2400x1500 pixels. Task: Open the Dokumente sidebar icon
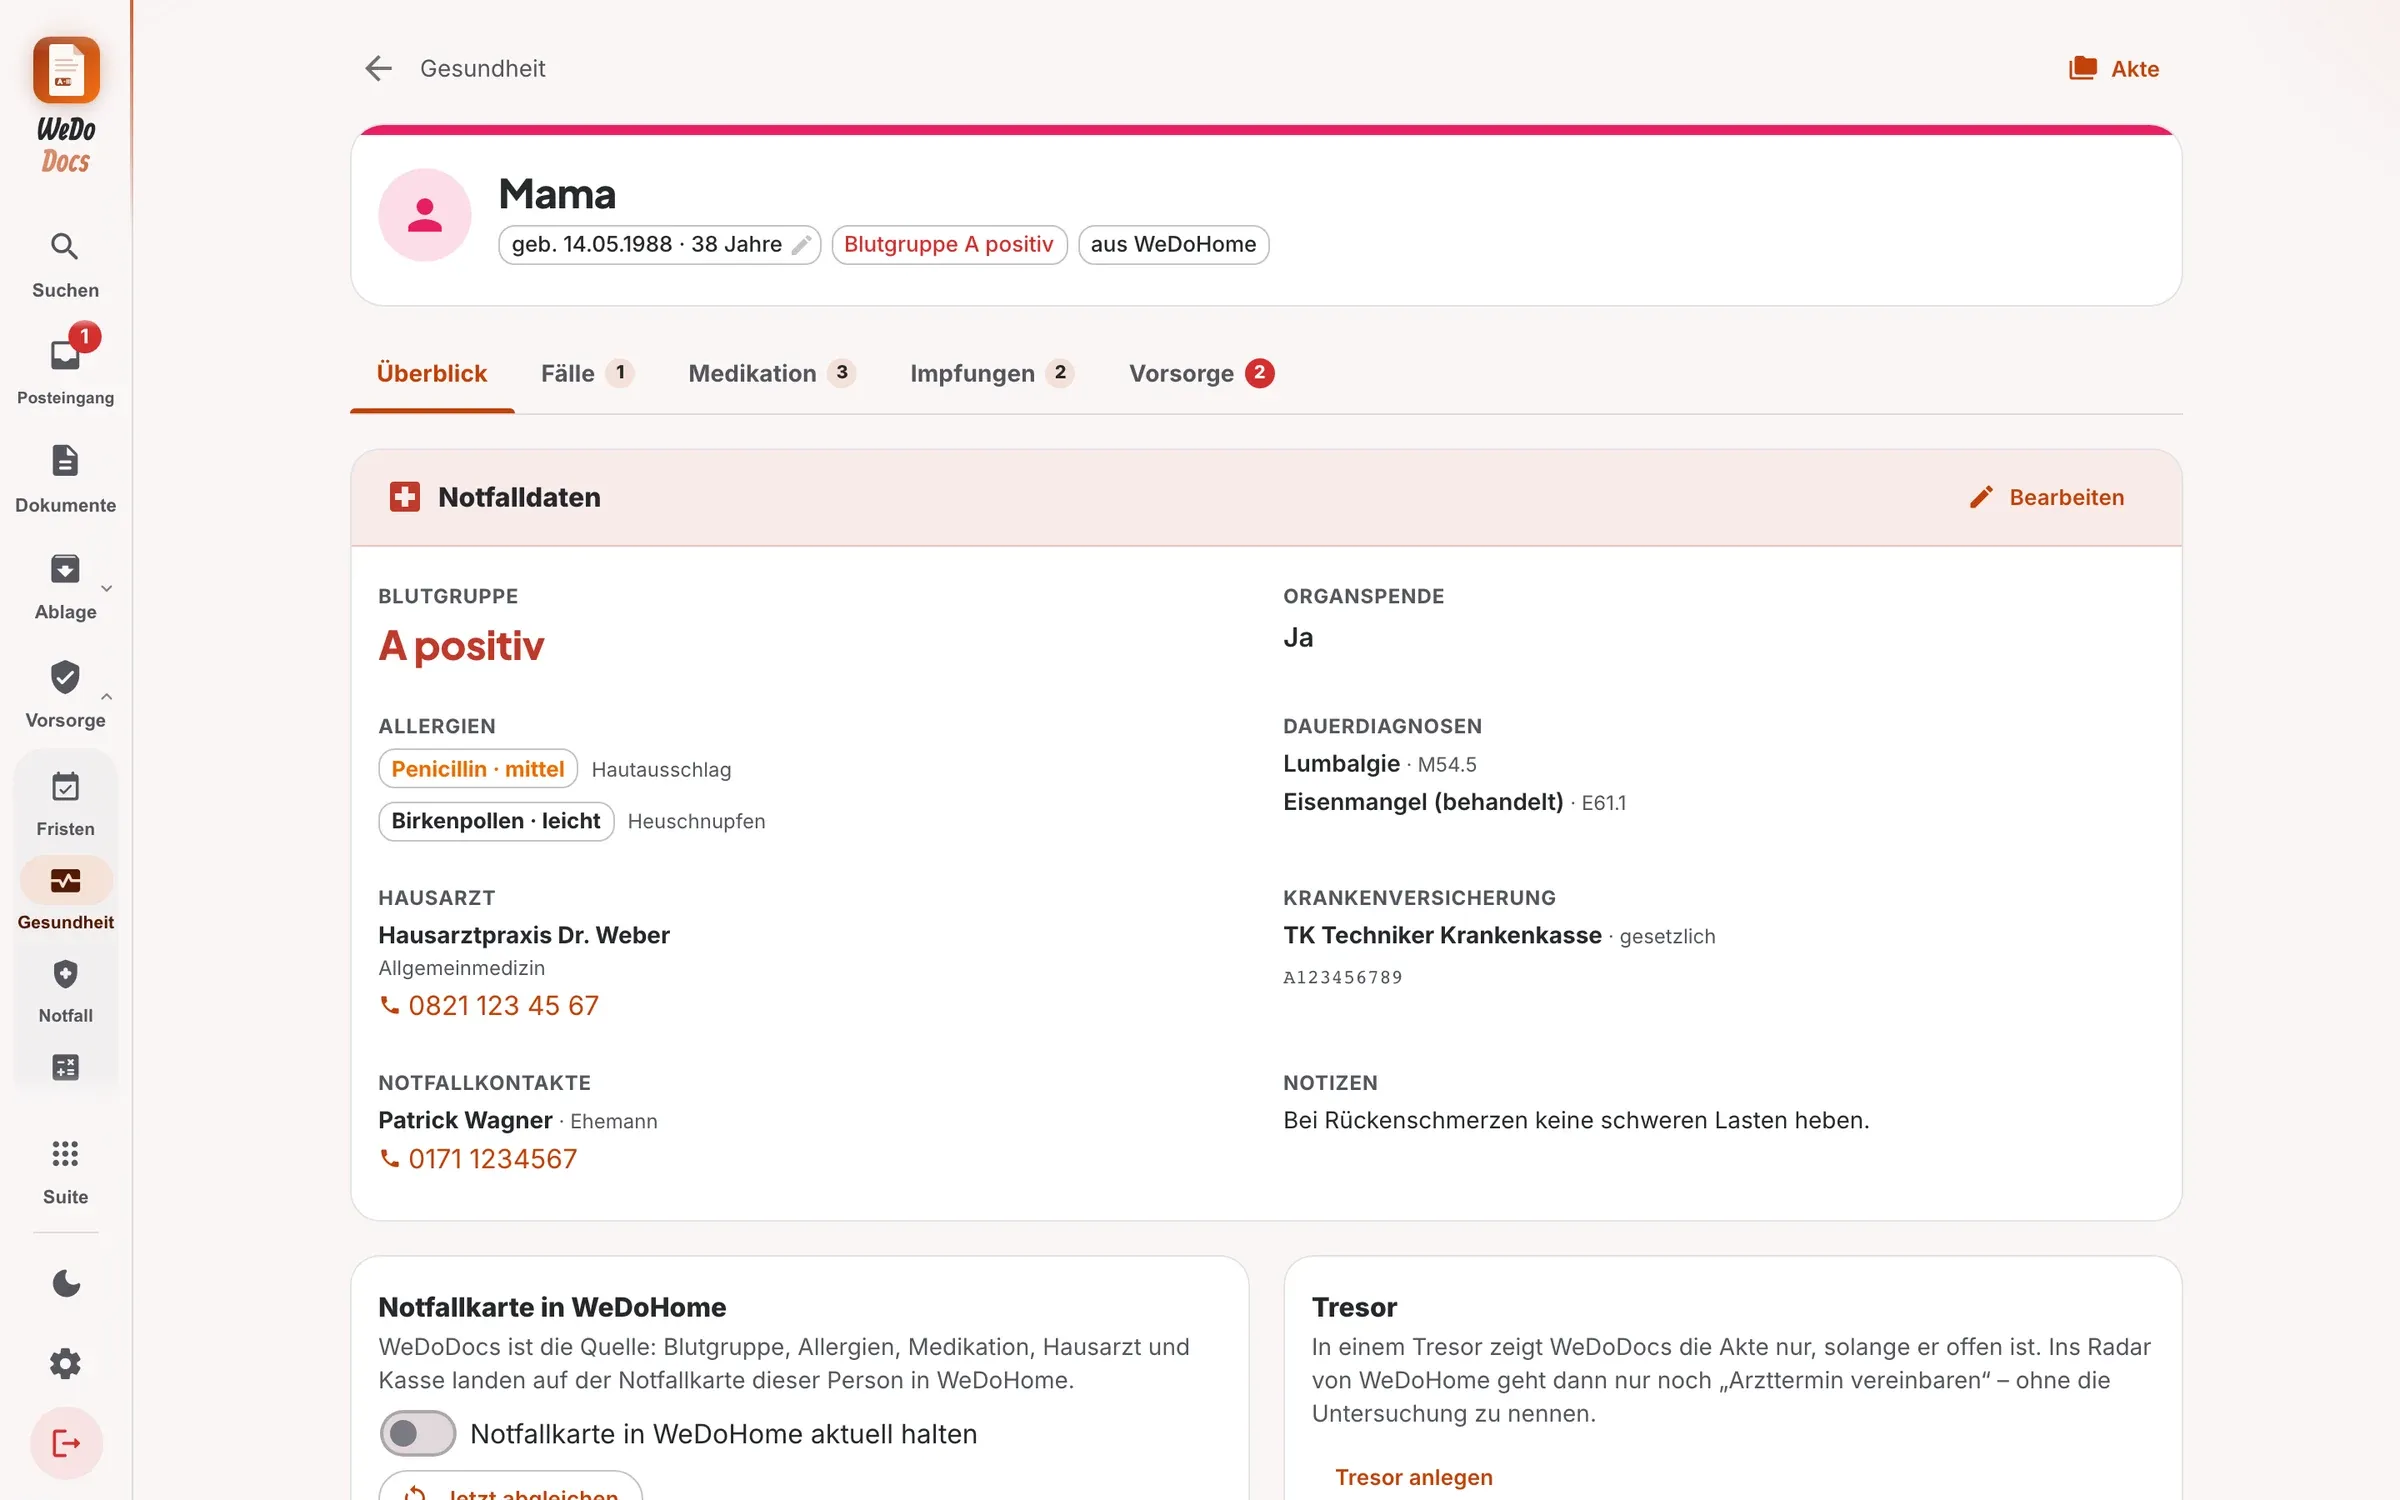pos(65,461)
